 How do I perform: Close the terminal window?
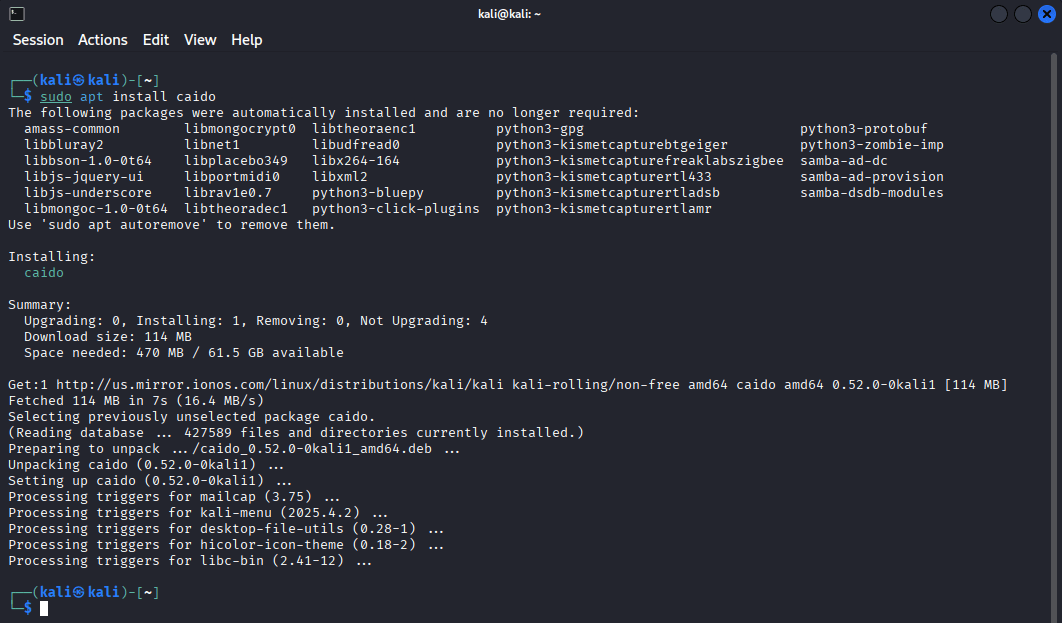tap(1049, 13)
